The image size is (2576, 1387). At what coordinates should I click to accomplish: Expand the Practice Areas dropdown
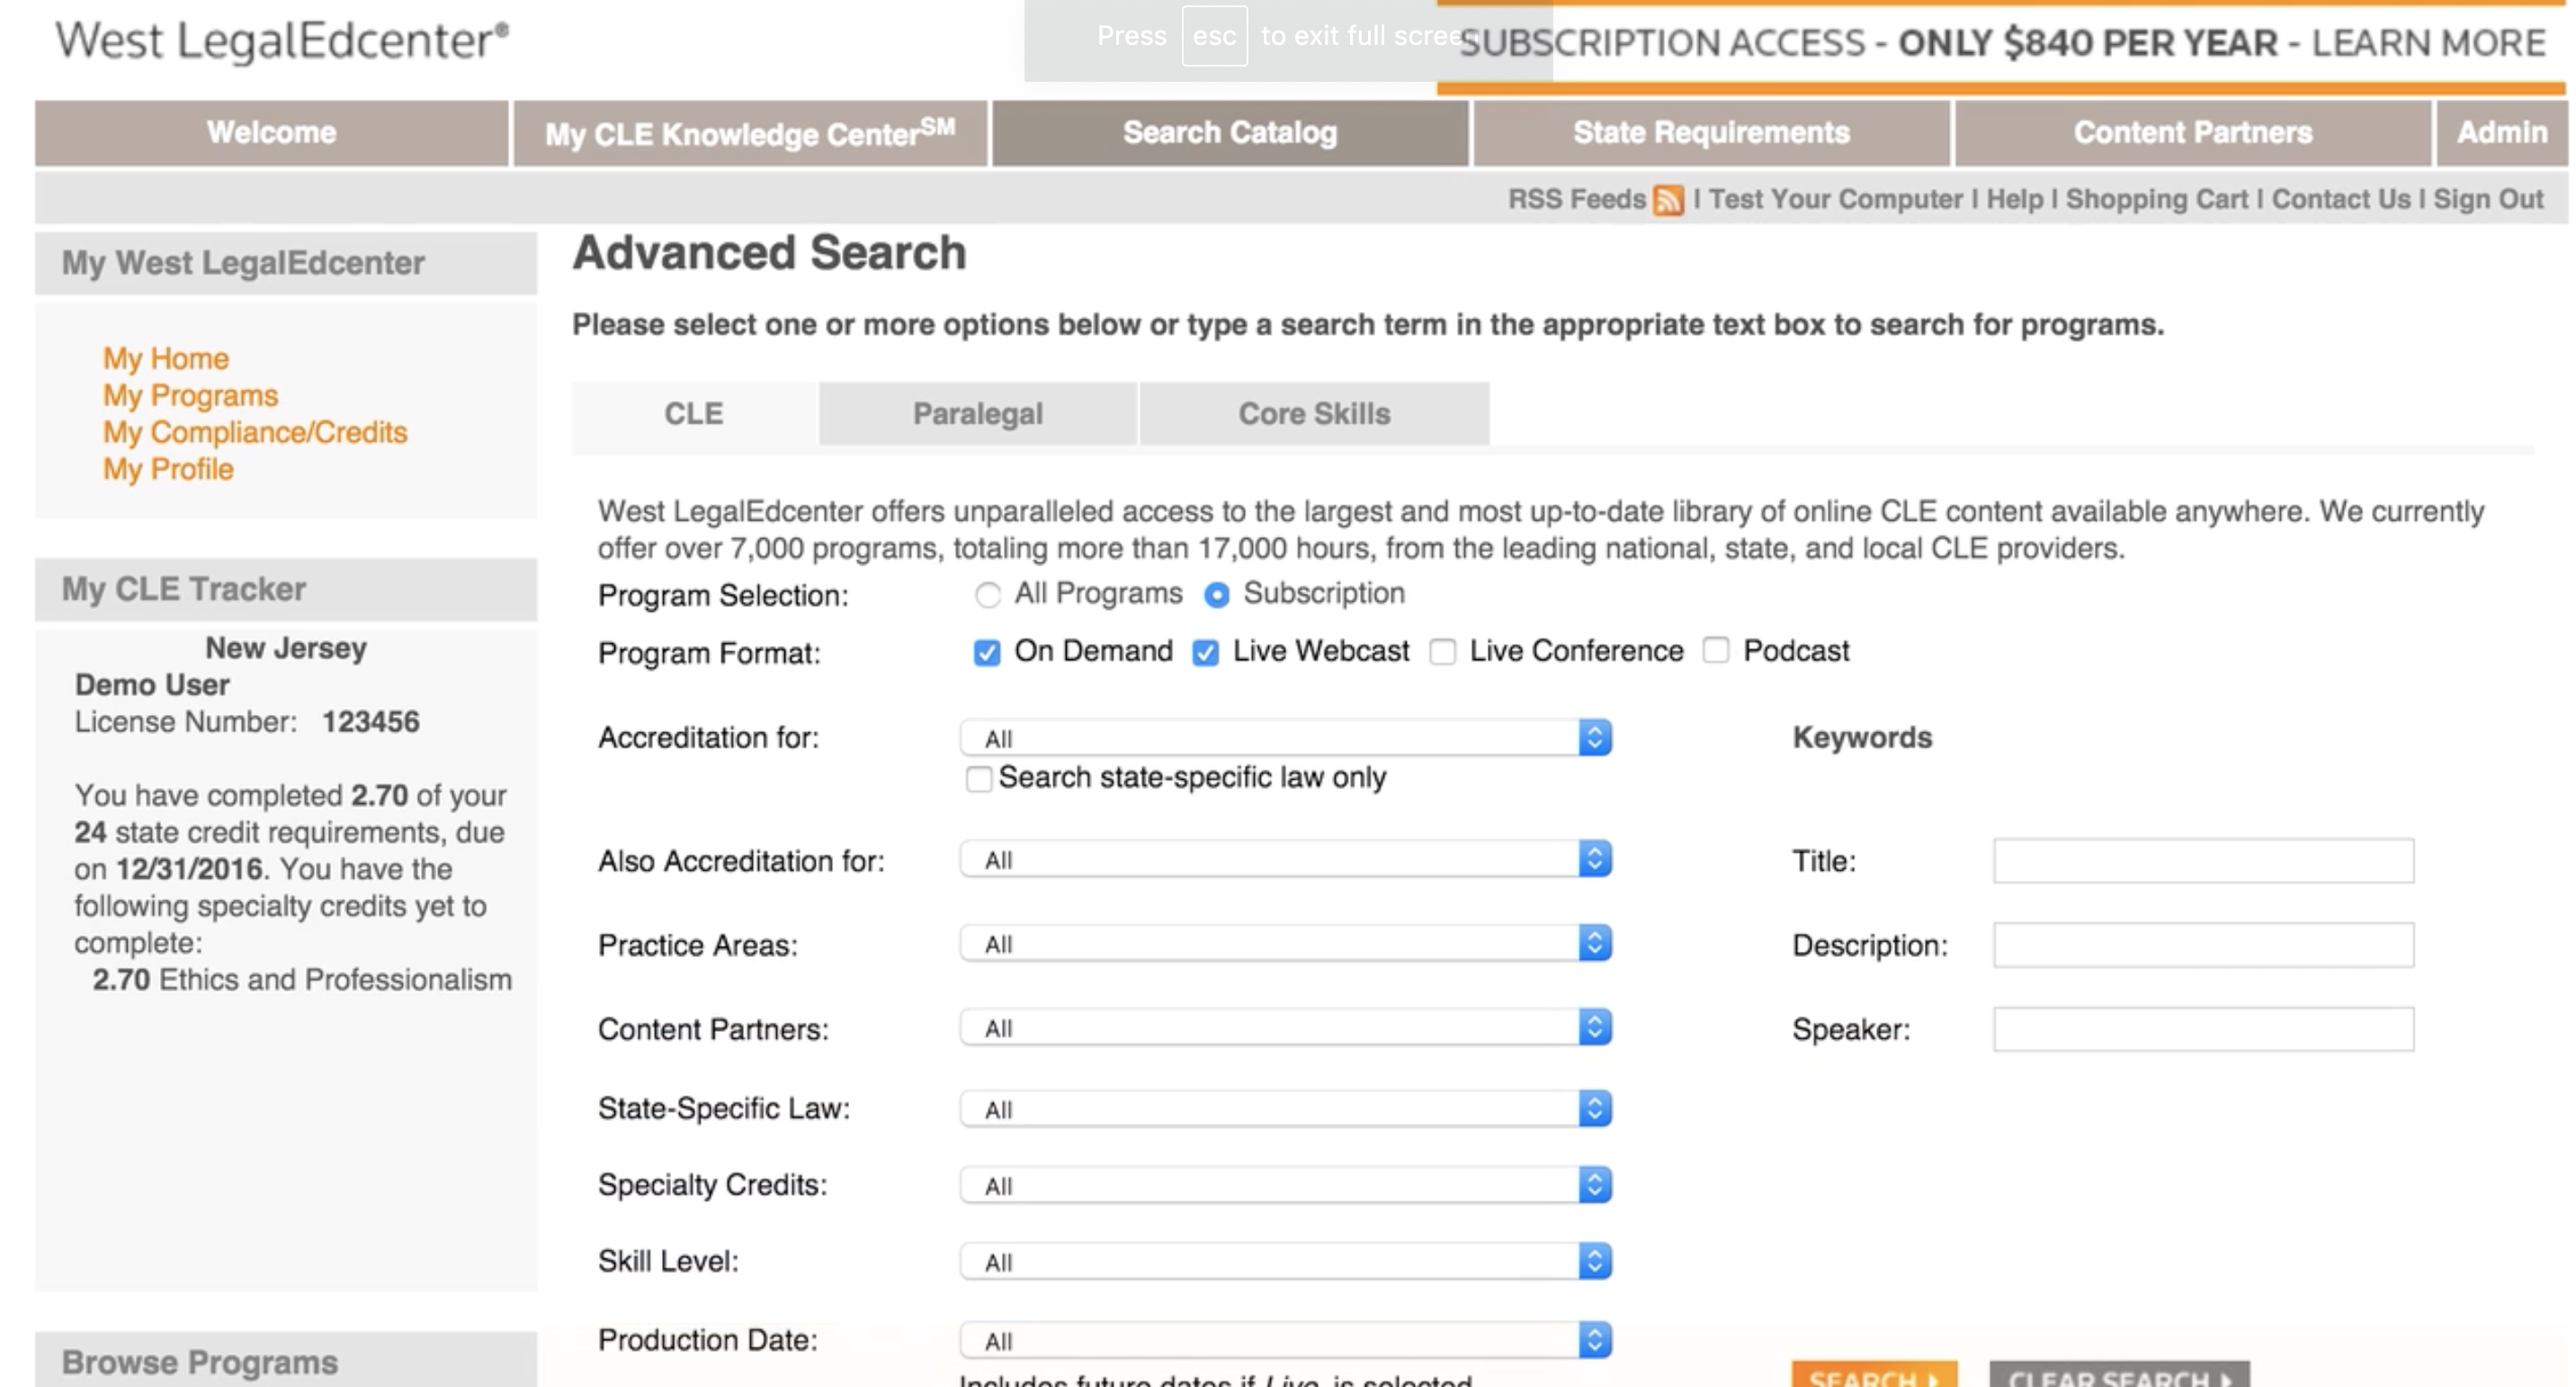click(1285, 943)
